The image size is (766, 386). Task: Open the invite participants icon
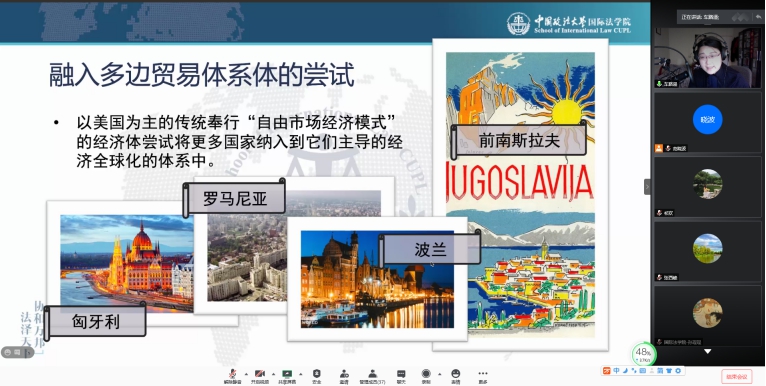[344, 376]
